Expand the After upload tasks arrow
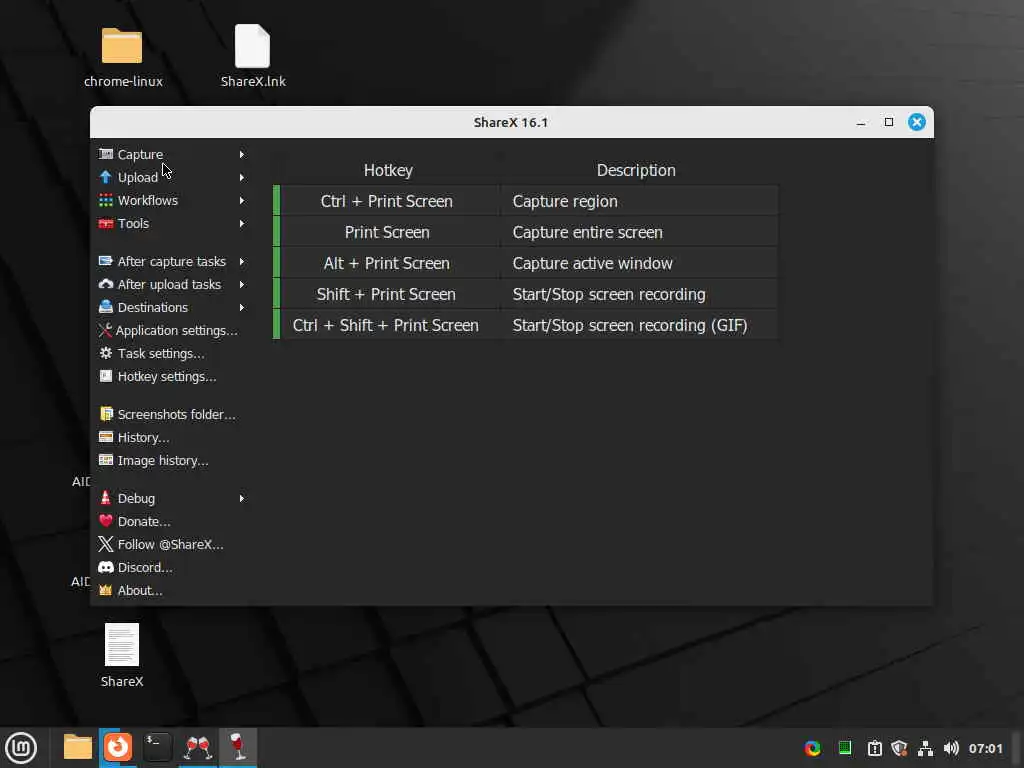Screen dimensions: 1024x768 click(x=242, y=284)
